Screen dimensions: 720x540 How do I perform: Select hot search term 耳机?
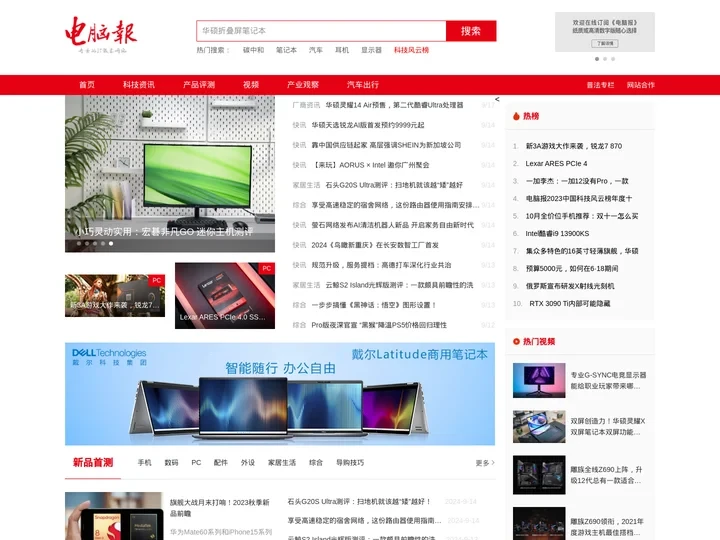(x=342, y=50)
